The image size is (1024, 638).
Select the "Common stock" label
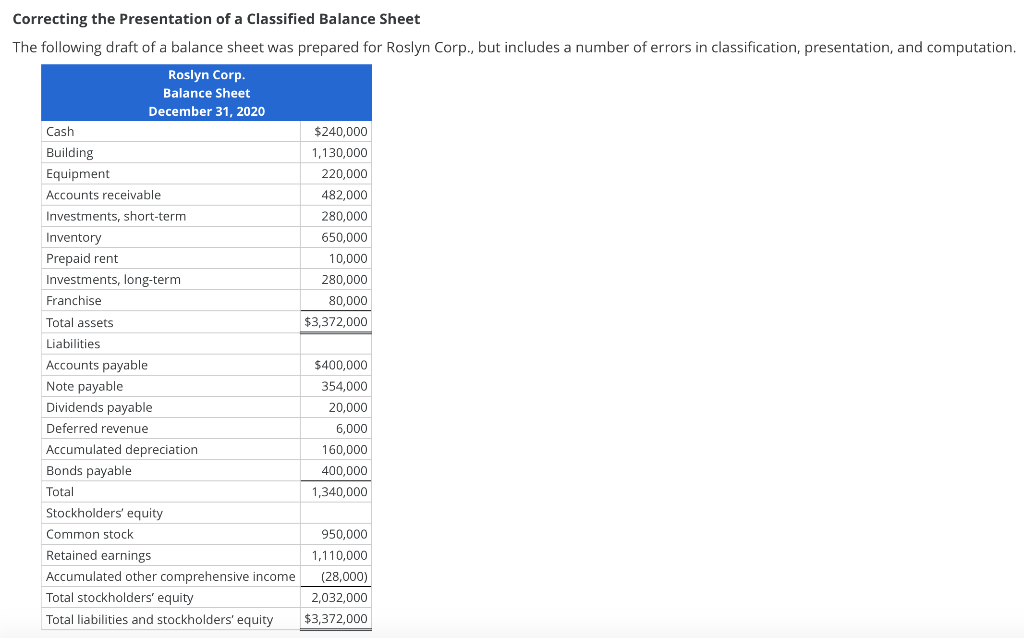89,534
